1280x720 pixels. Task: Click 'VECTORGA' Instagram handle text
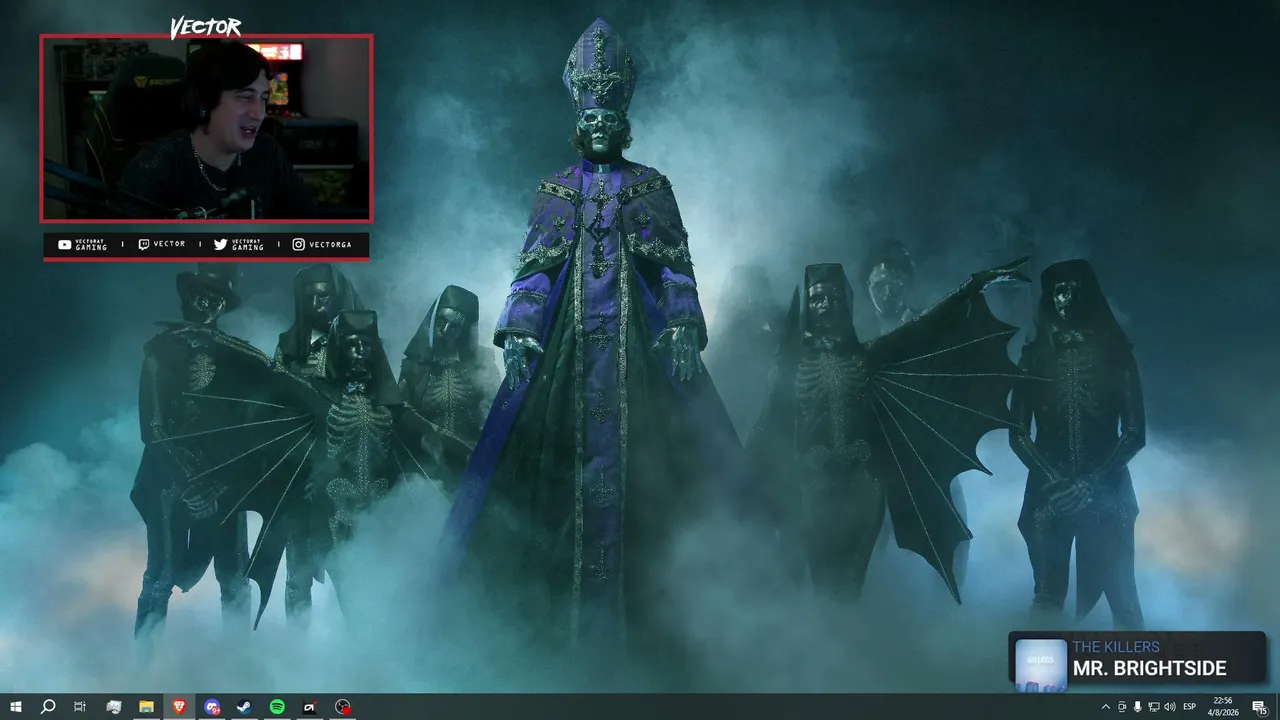point(330,245)
